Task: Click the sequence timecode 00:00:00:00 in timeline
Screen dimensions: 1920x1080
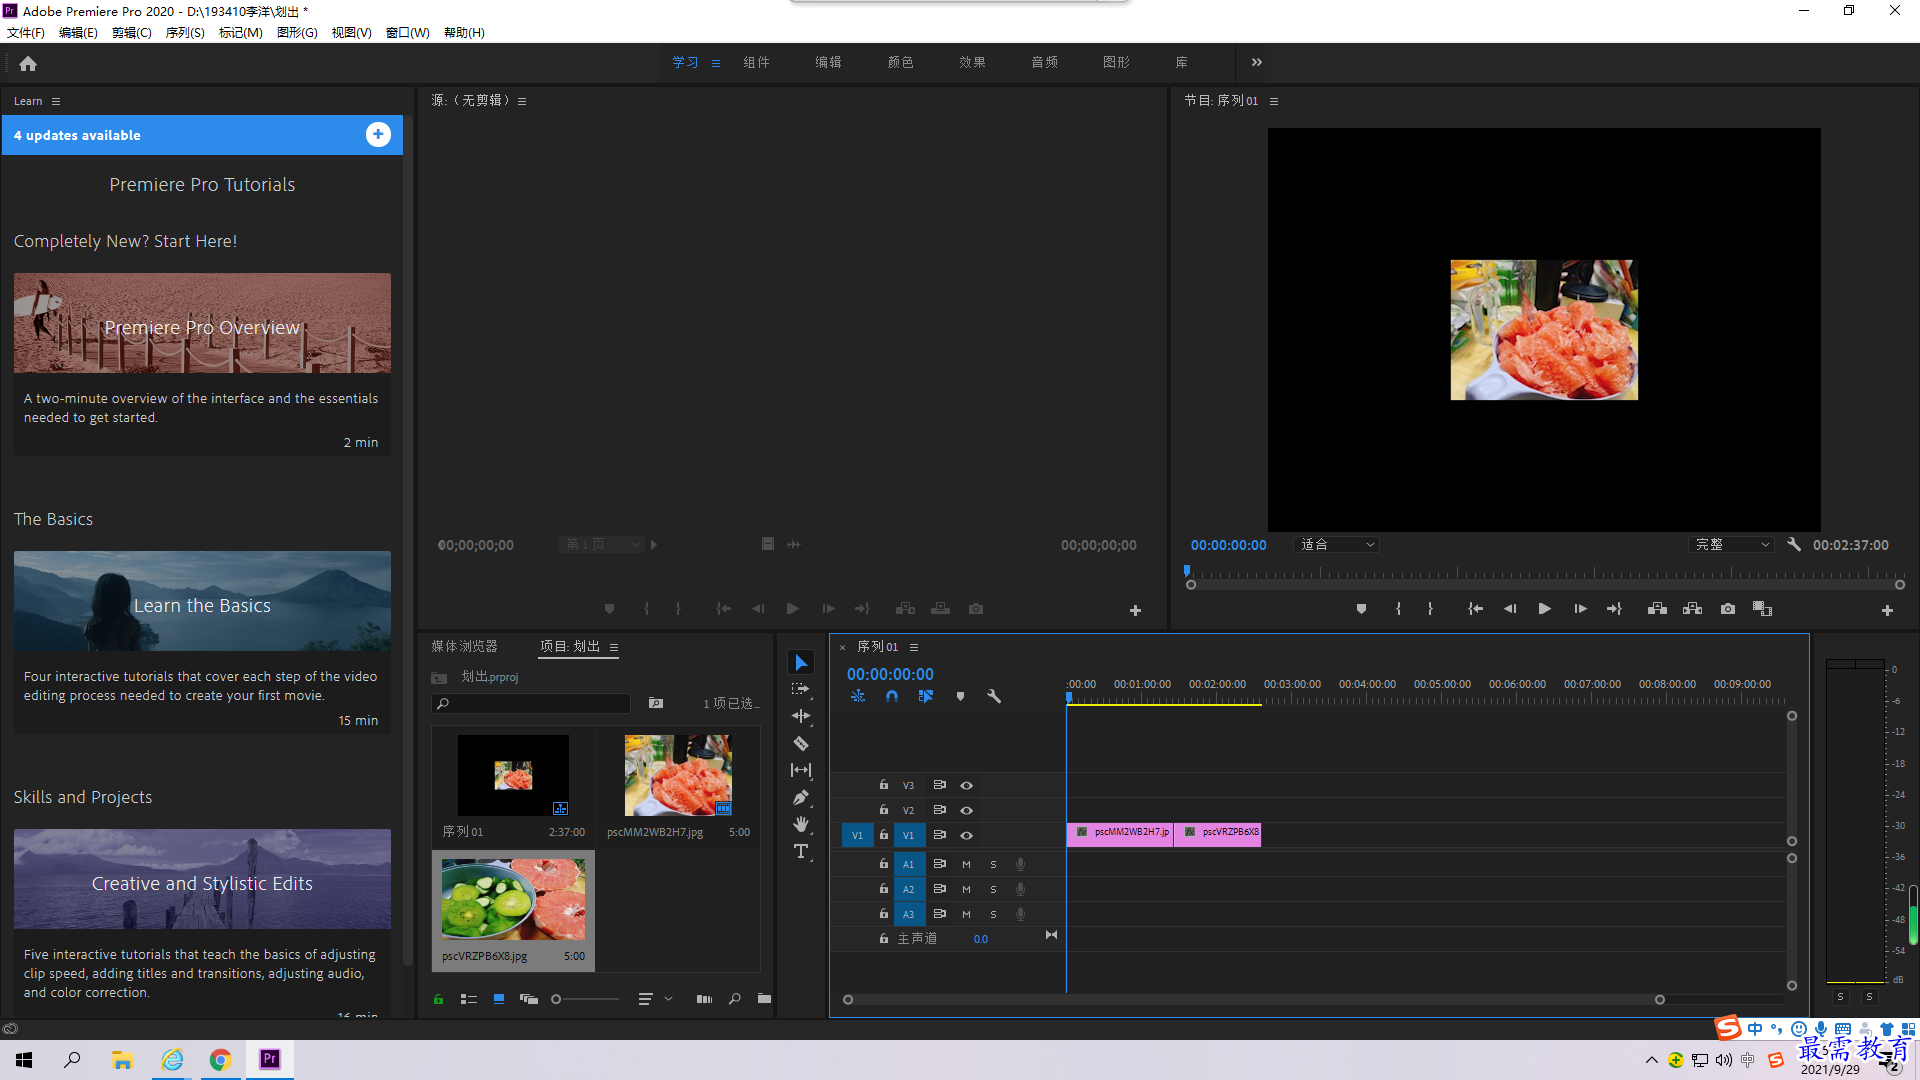Action: (890, 675)
